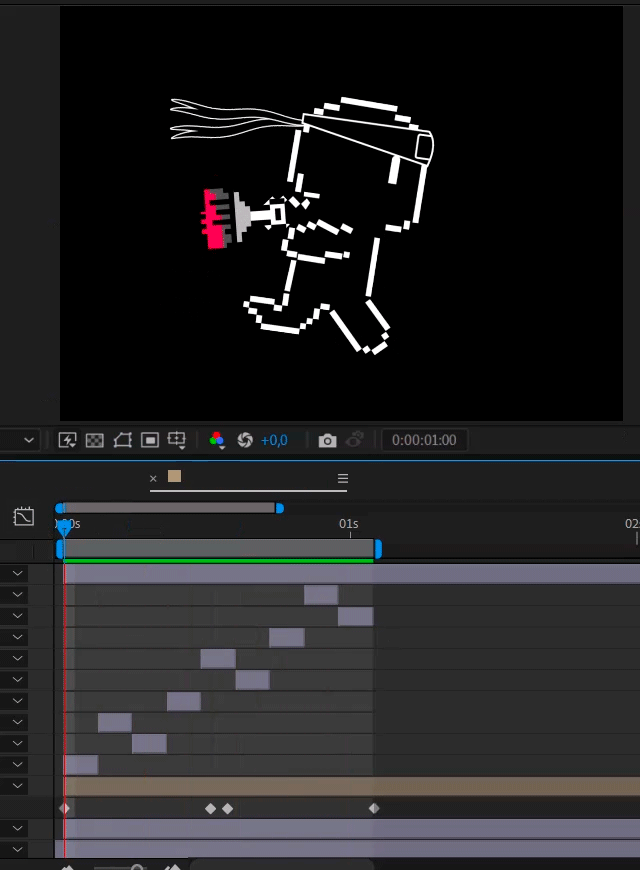640x870 pixels.
Task: Select the tan-colored composition tab
Action: [x=174, y=477]
